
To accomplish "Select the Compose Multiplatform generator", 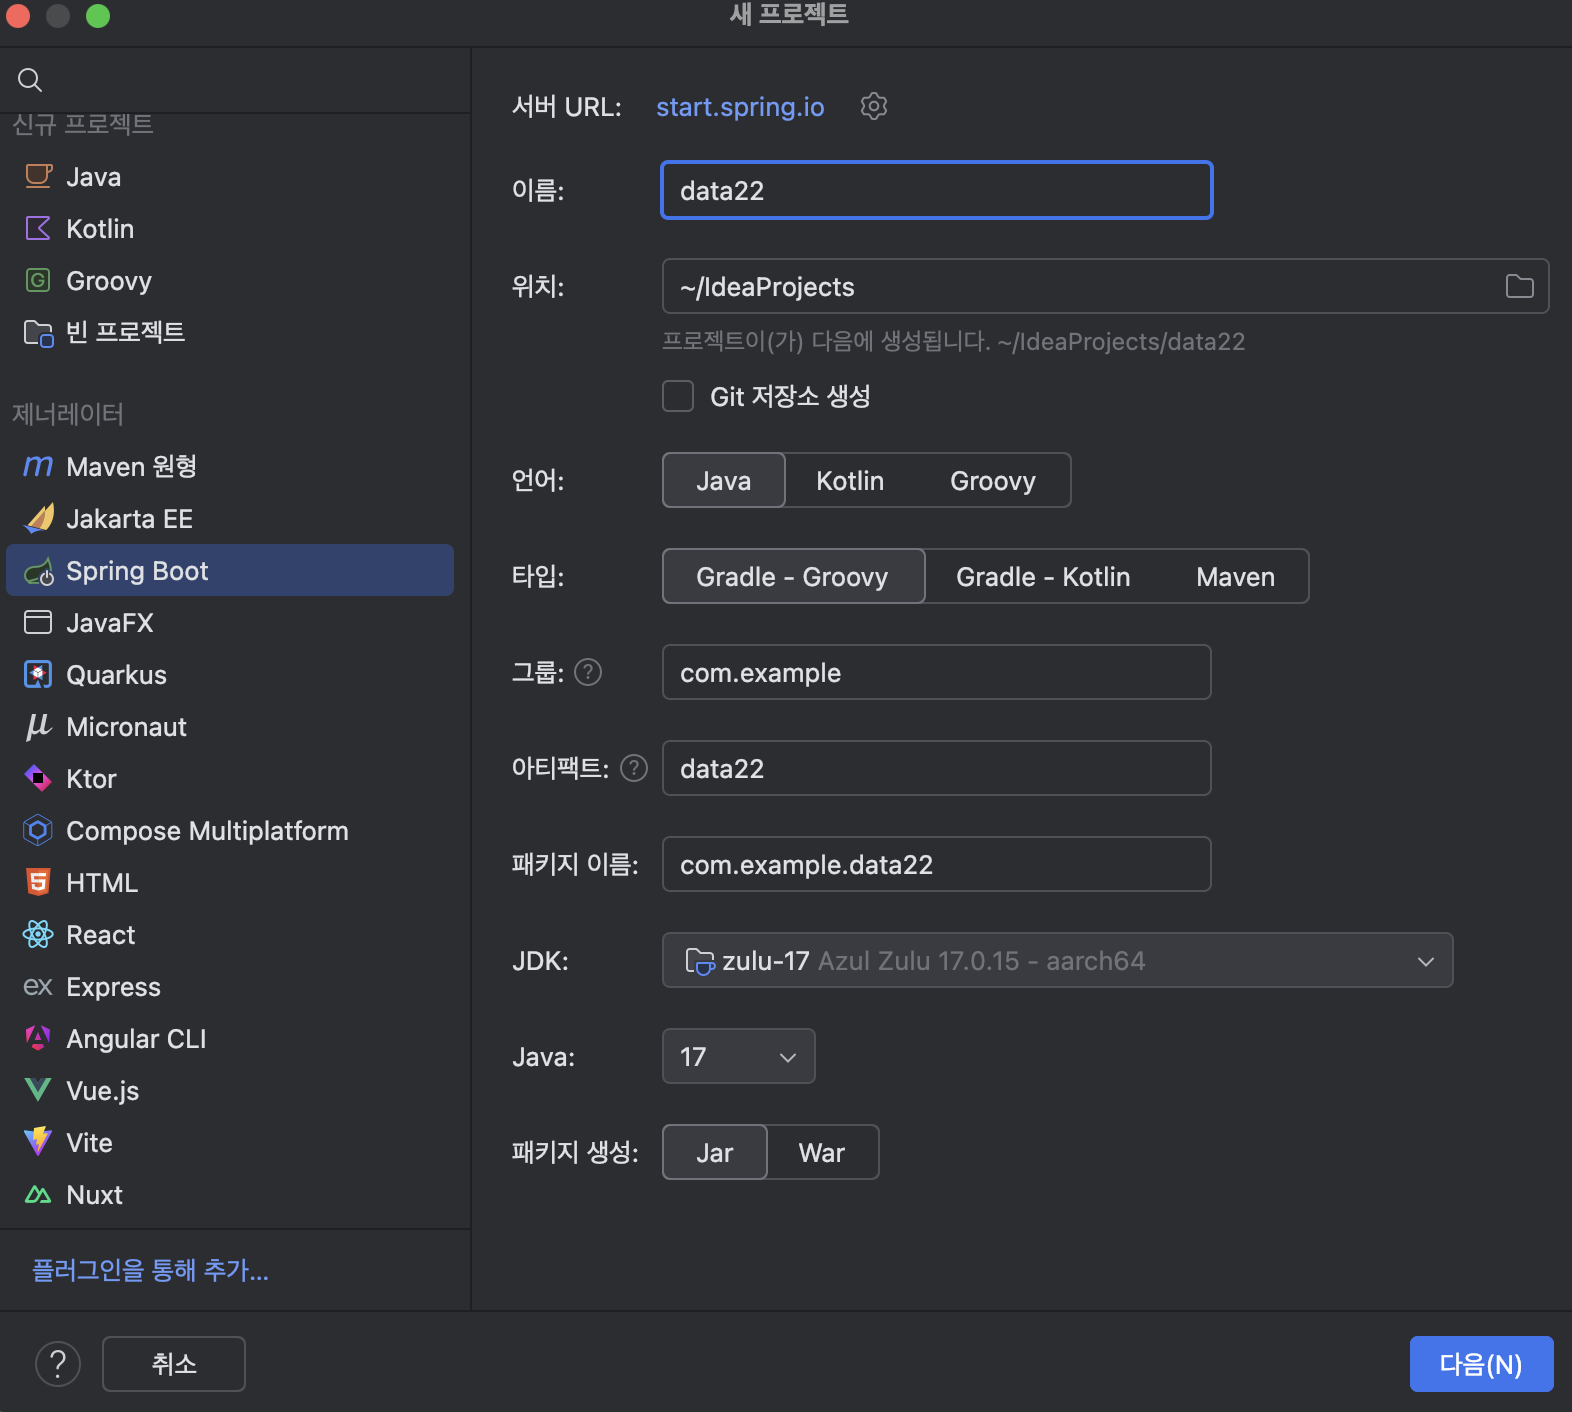I will pyautogui.click(x=230, y=831).
